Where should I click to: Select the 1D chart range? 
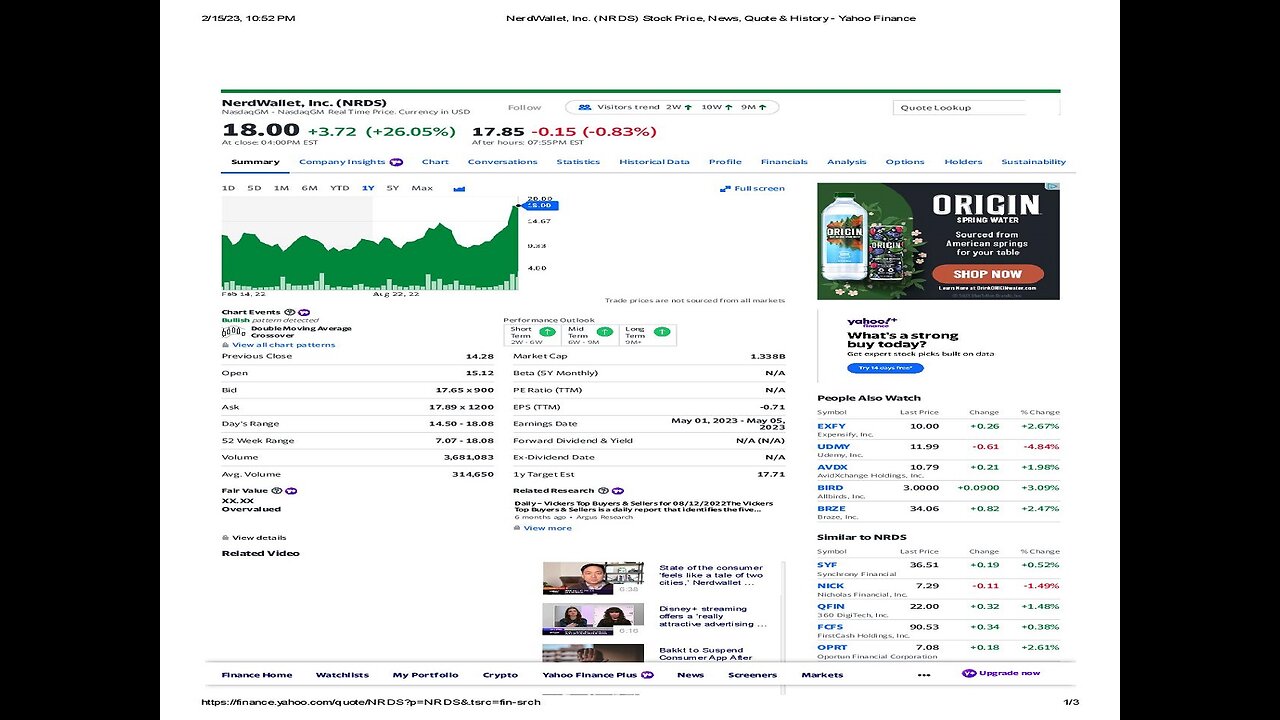tap(228, 188)
